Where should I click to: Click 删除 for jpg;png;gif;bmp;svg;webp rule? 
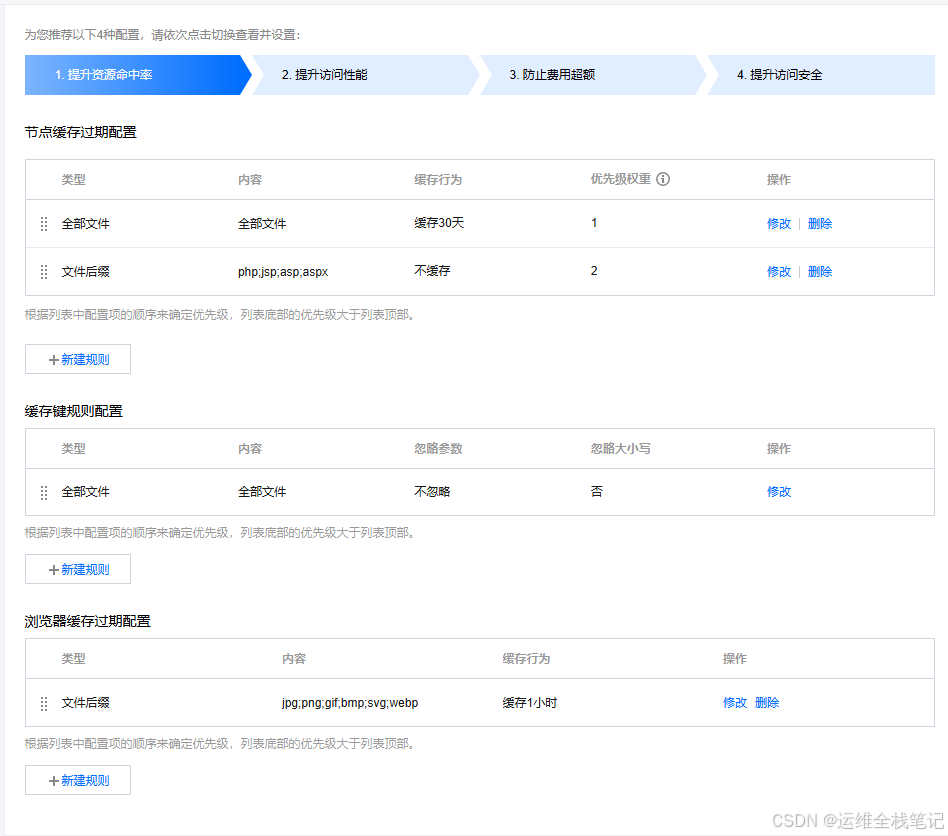[767, 703]
